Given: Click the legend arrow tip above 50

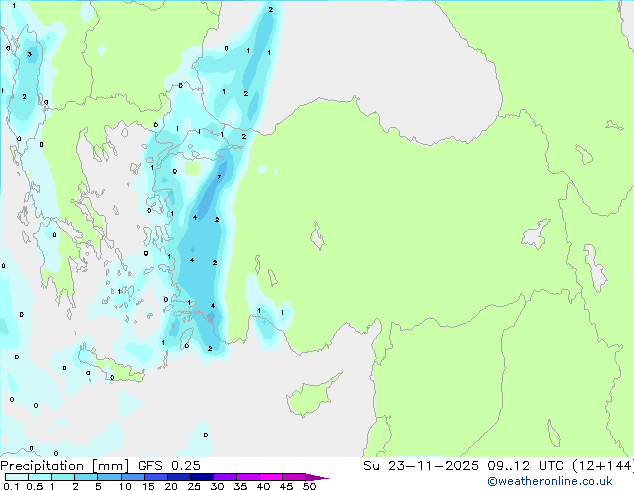Looking at the screenshot, I should (x=317, y=477).
